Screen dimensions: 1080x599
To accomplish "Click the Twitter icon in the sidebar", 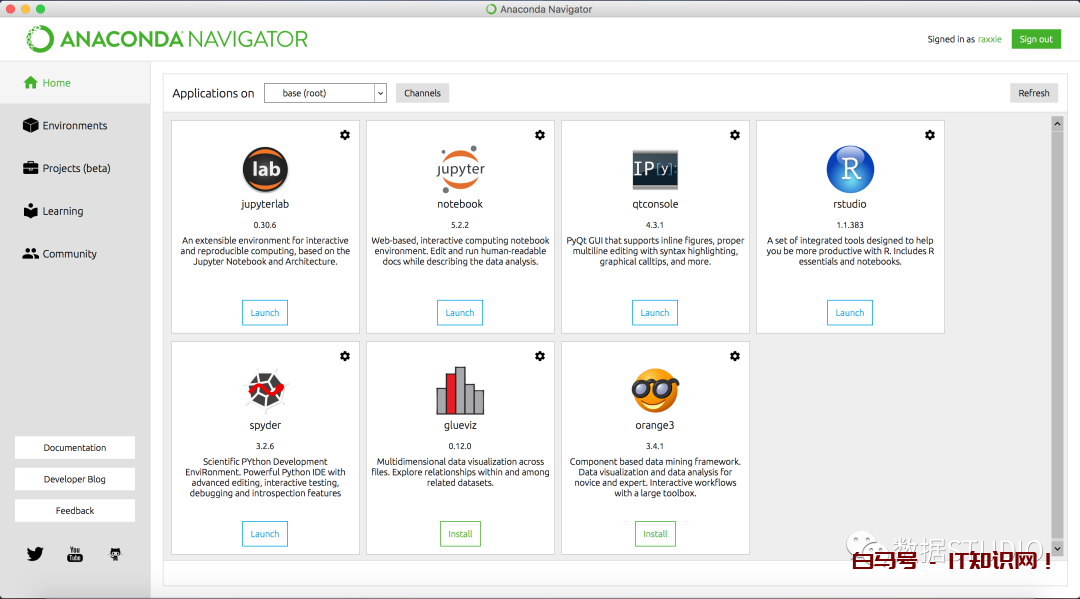I will pos(35,554).
